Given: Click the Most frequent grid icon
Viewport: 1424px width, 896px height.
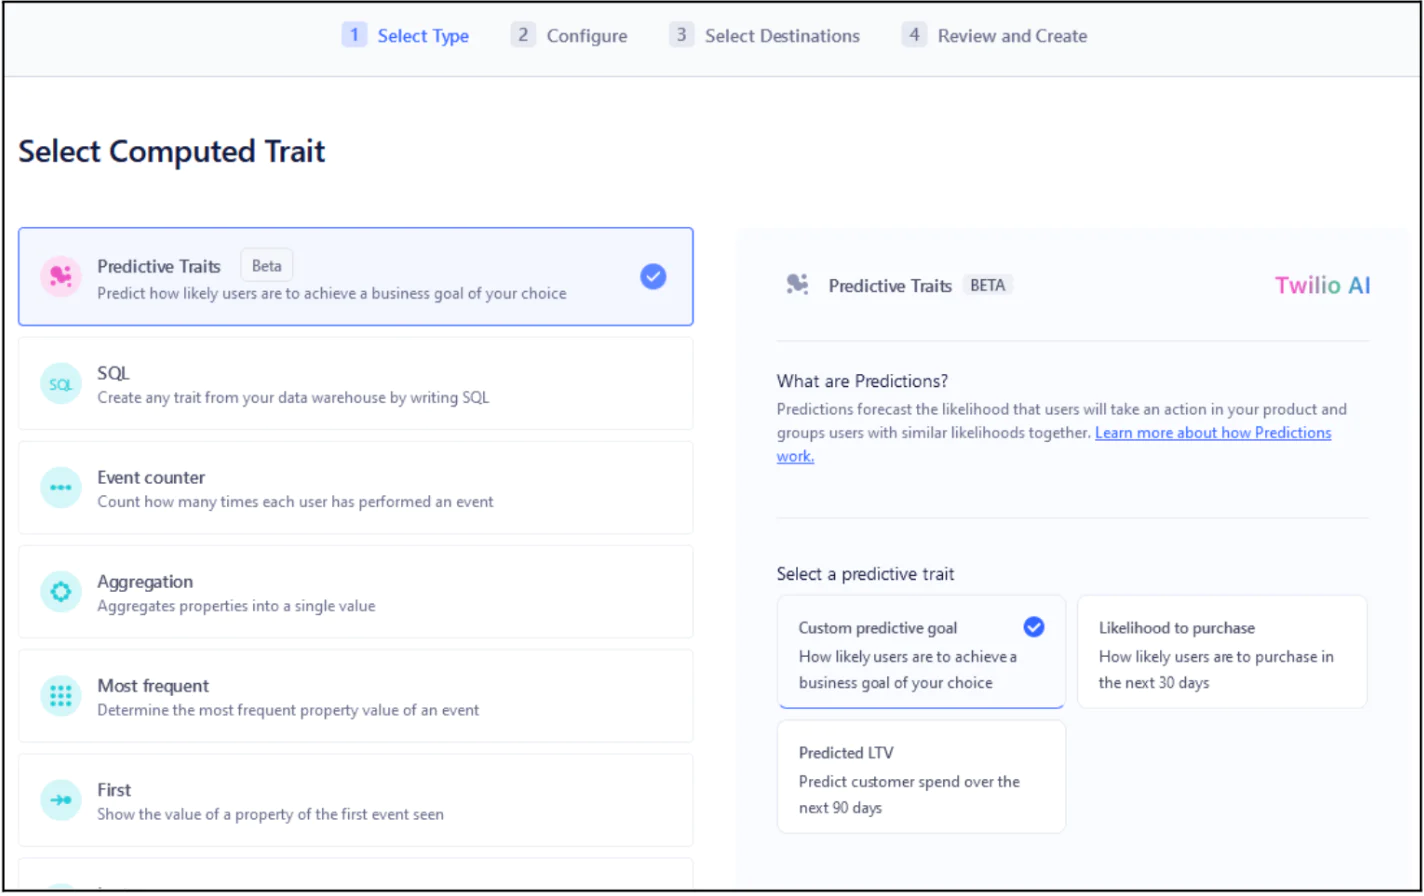Looking at the screenshot, I should tap(60, 696).
